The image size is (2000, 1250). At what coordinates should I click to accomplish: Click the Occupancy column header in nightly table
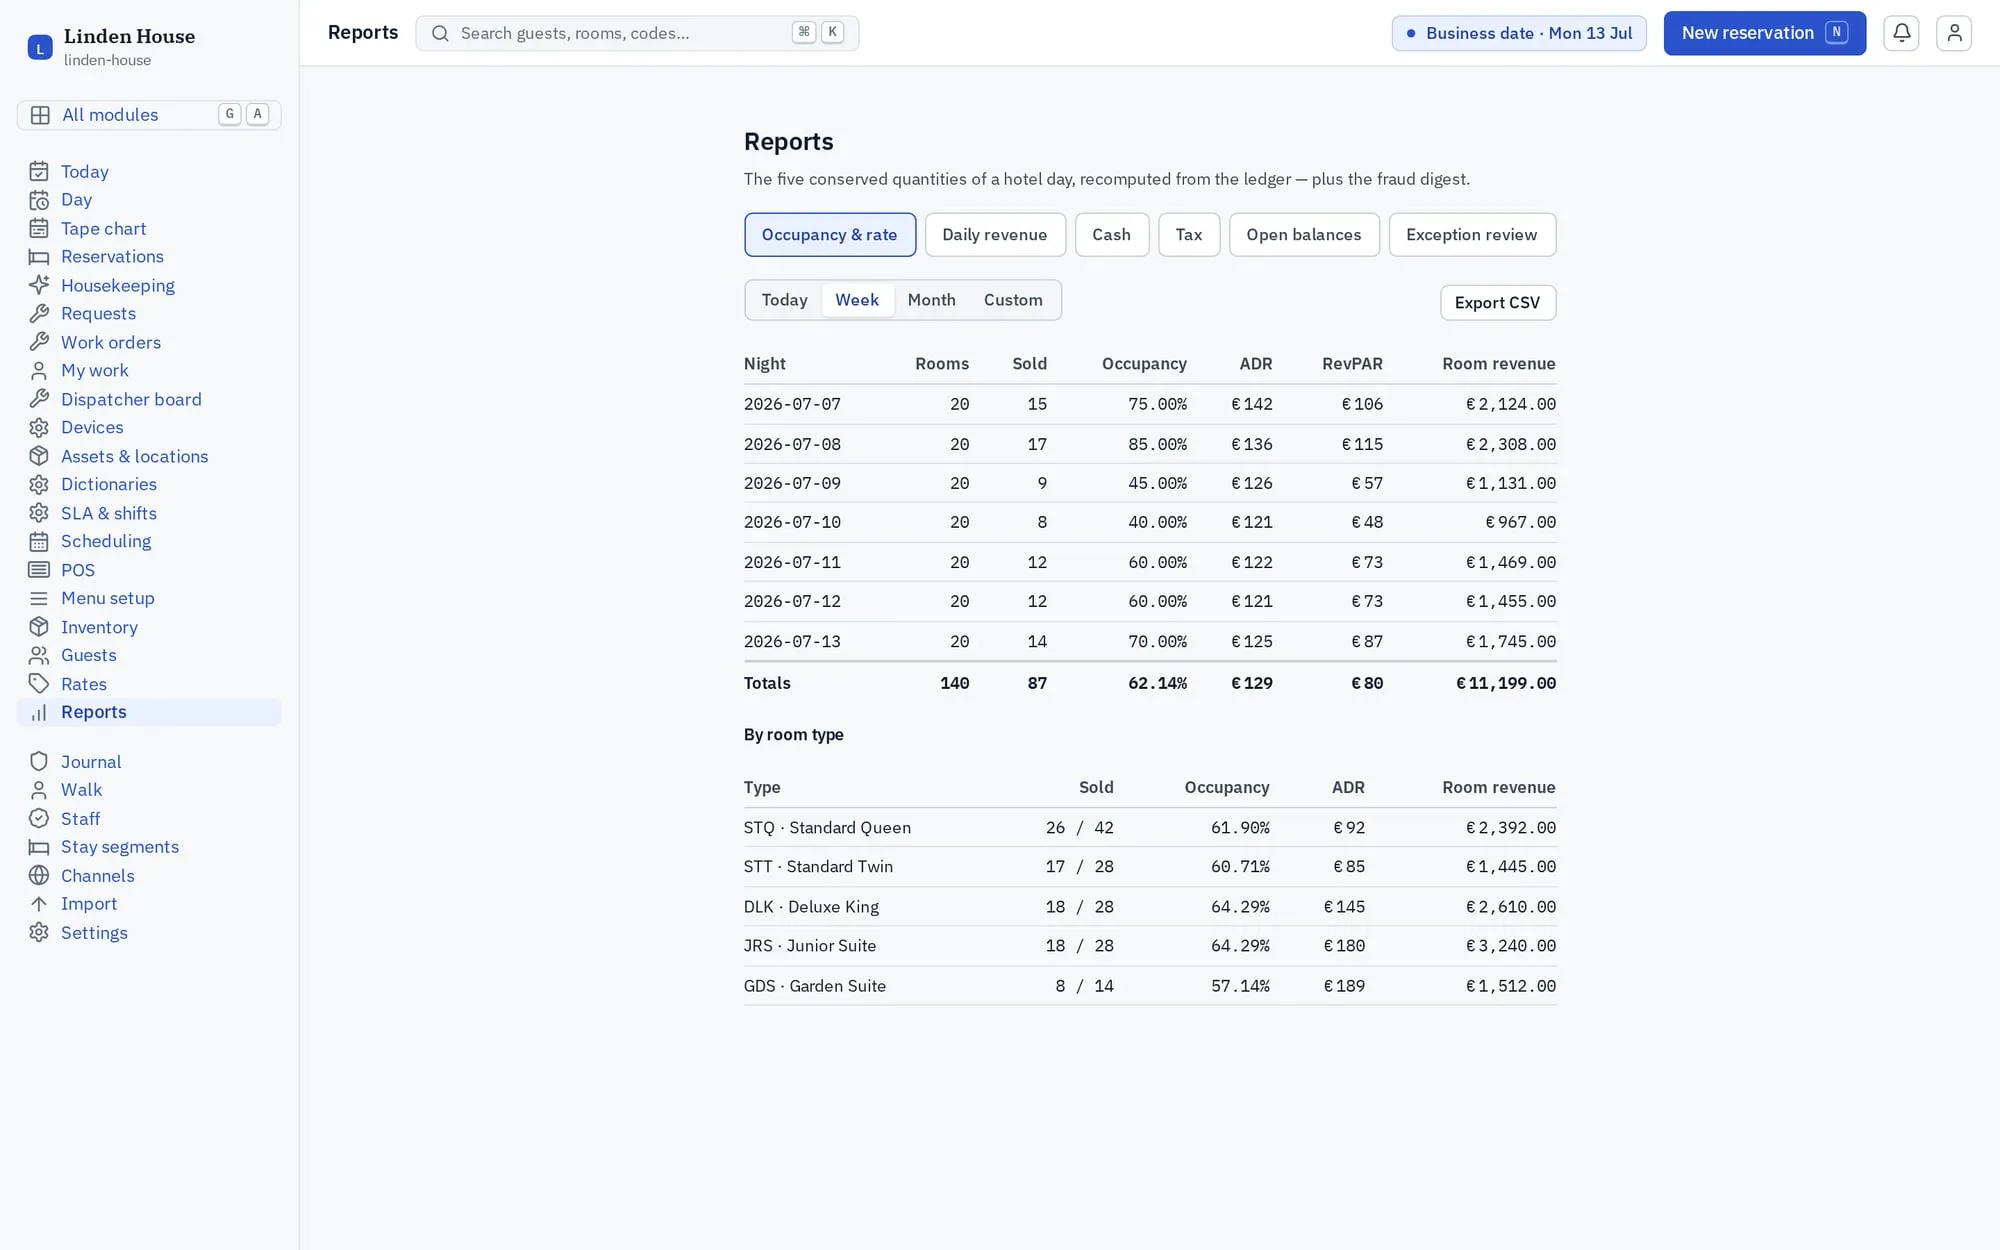coord(1144,364)
